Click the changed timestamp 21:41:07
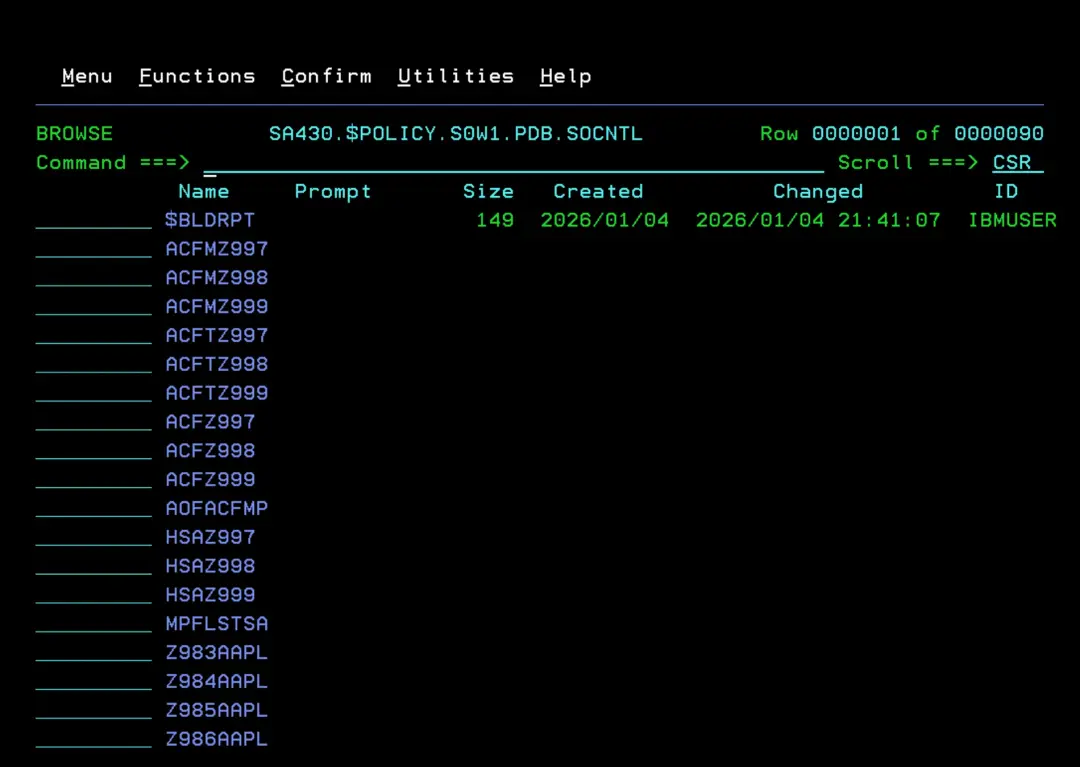Image resolution: width=1080 pixels, height=767 pixels. click(x=889, y=220)
